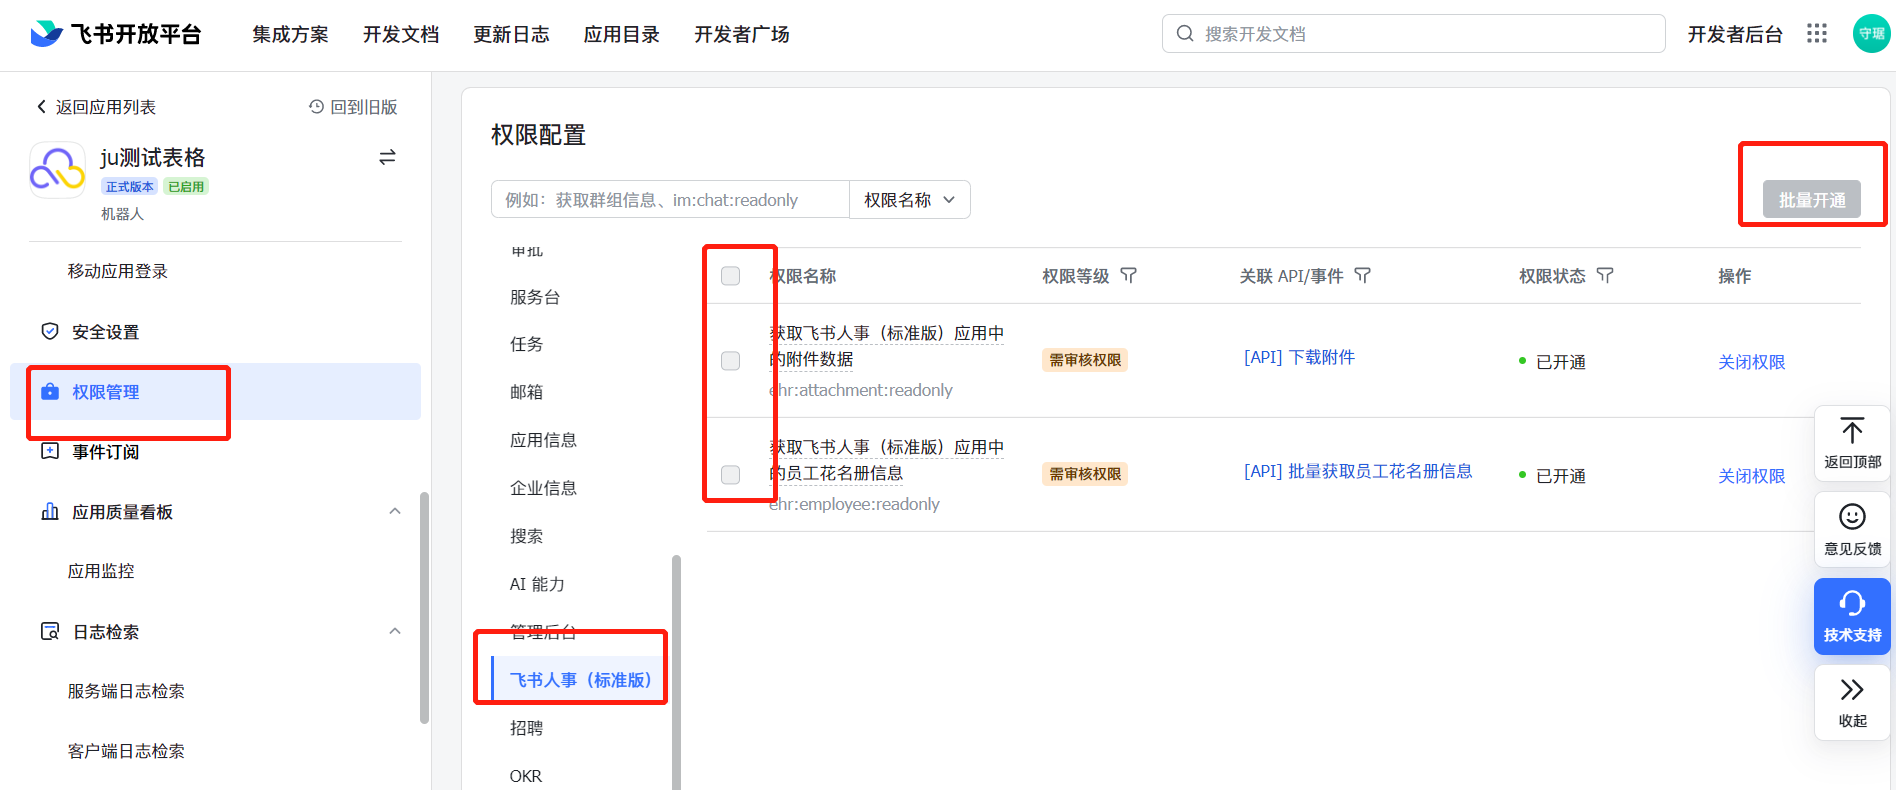Open the apps grid icon
The height and width of the screenshot is (790, 1896).
pyautogui.click(x=1817, y=34)
